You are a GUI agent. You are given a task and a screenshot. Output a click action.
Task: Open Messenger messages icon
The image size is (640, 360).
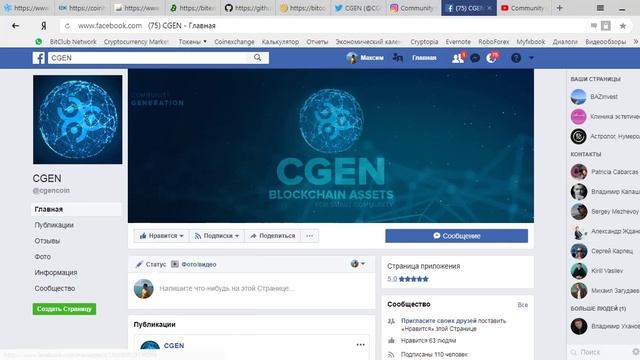point(475,58)
